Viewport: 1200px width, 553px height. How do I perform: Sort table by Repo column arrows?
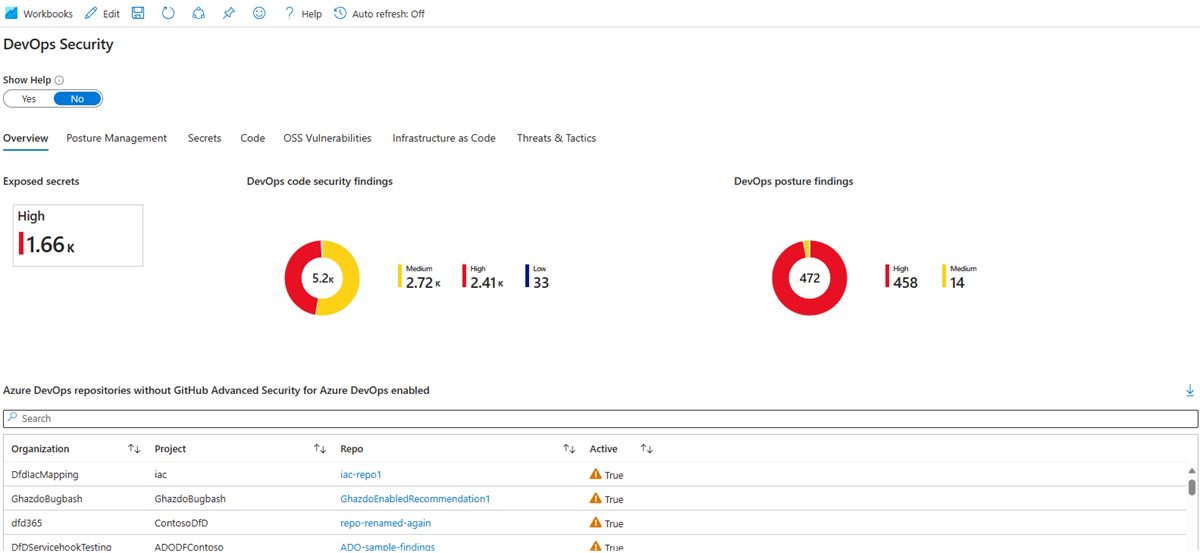[569, 449]
